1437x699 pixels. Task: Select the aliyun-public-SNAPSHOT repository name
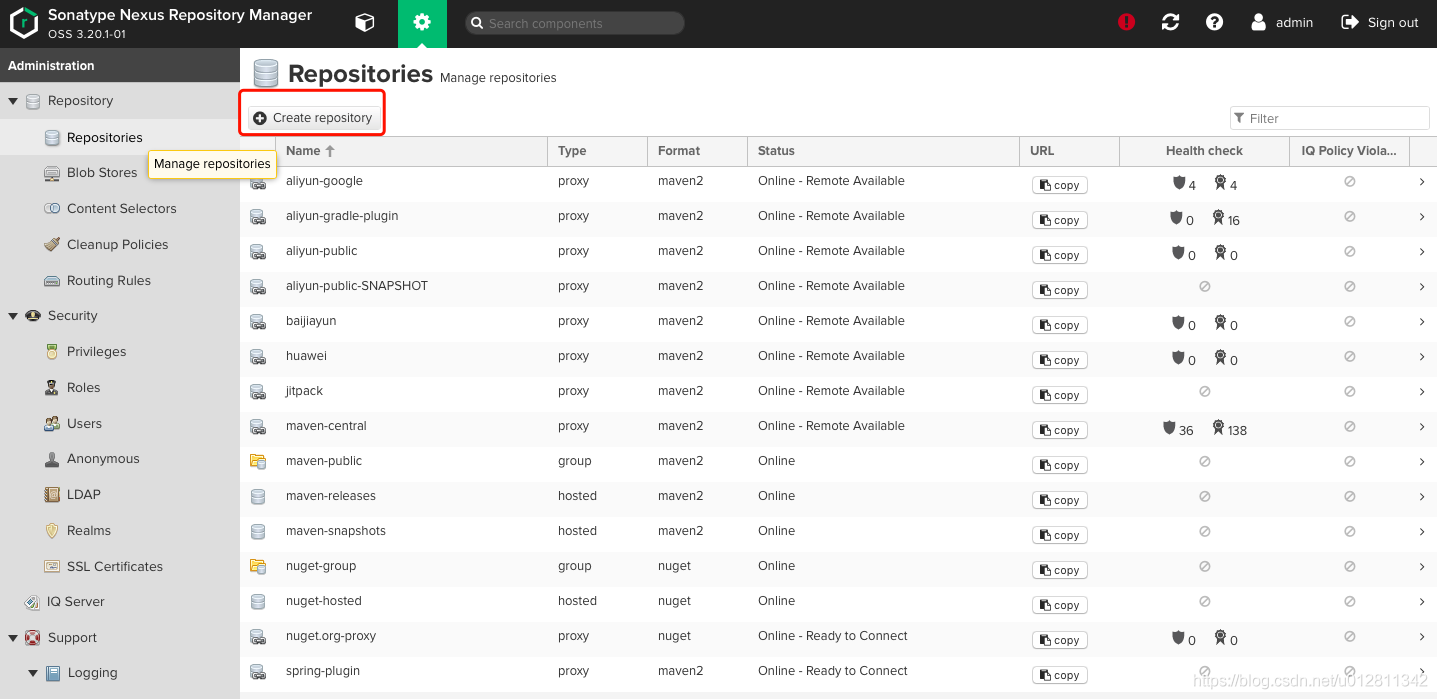click(357, 286)
